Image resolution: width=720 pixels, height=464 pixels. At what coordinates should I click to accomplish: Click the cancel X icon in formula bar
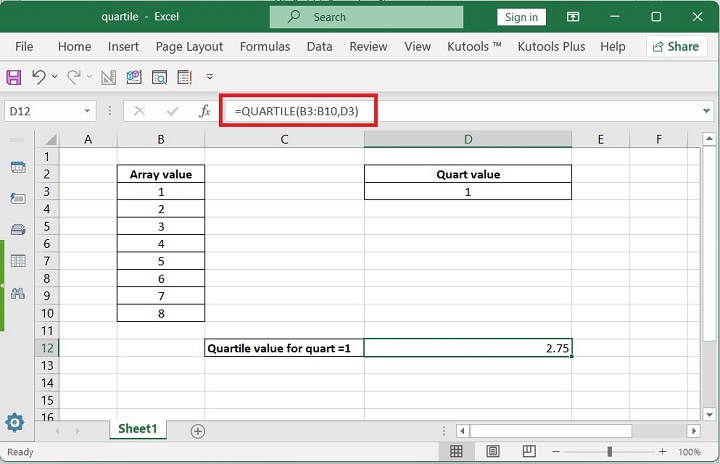(139, 111)
